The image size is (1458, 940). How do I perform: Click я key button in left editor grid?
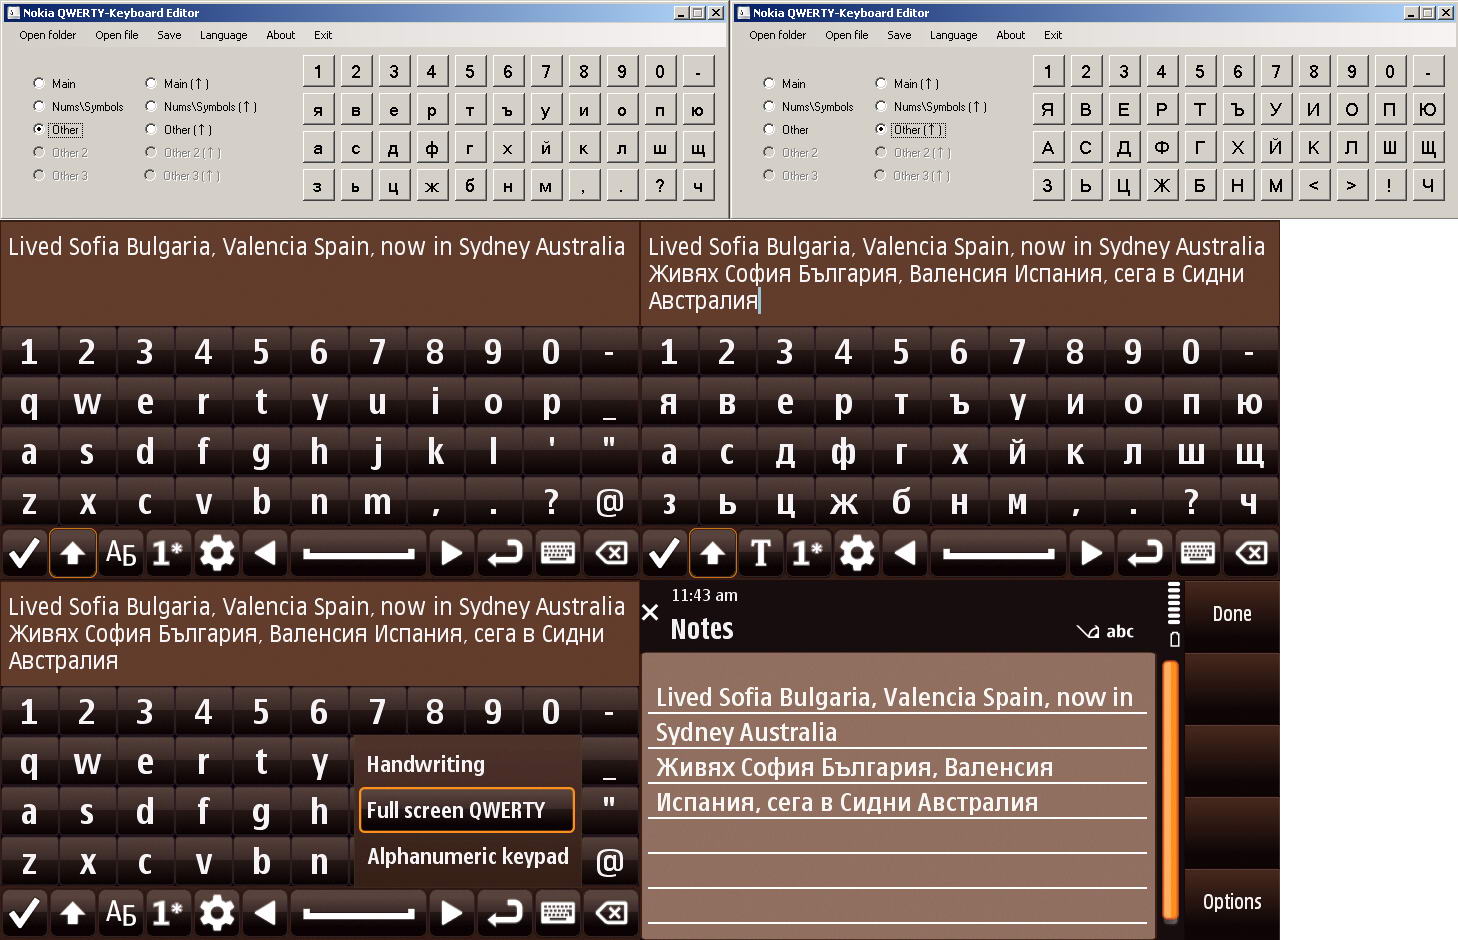coord(318,110)
